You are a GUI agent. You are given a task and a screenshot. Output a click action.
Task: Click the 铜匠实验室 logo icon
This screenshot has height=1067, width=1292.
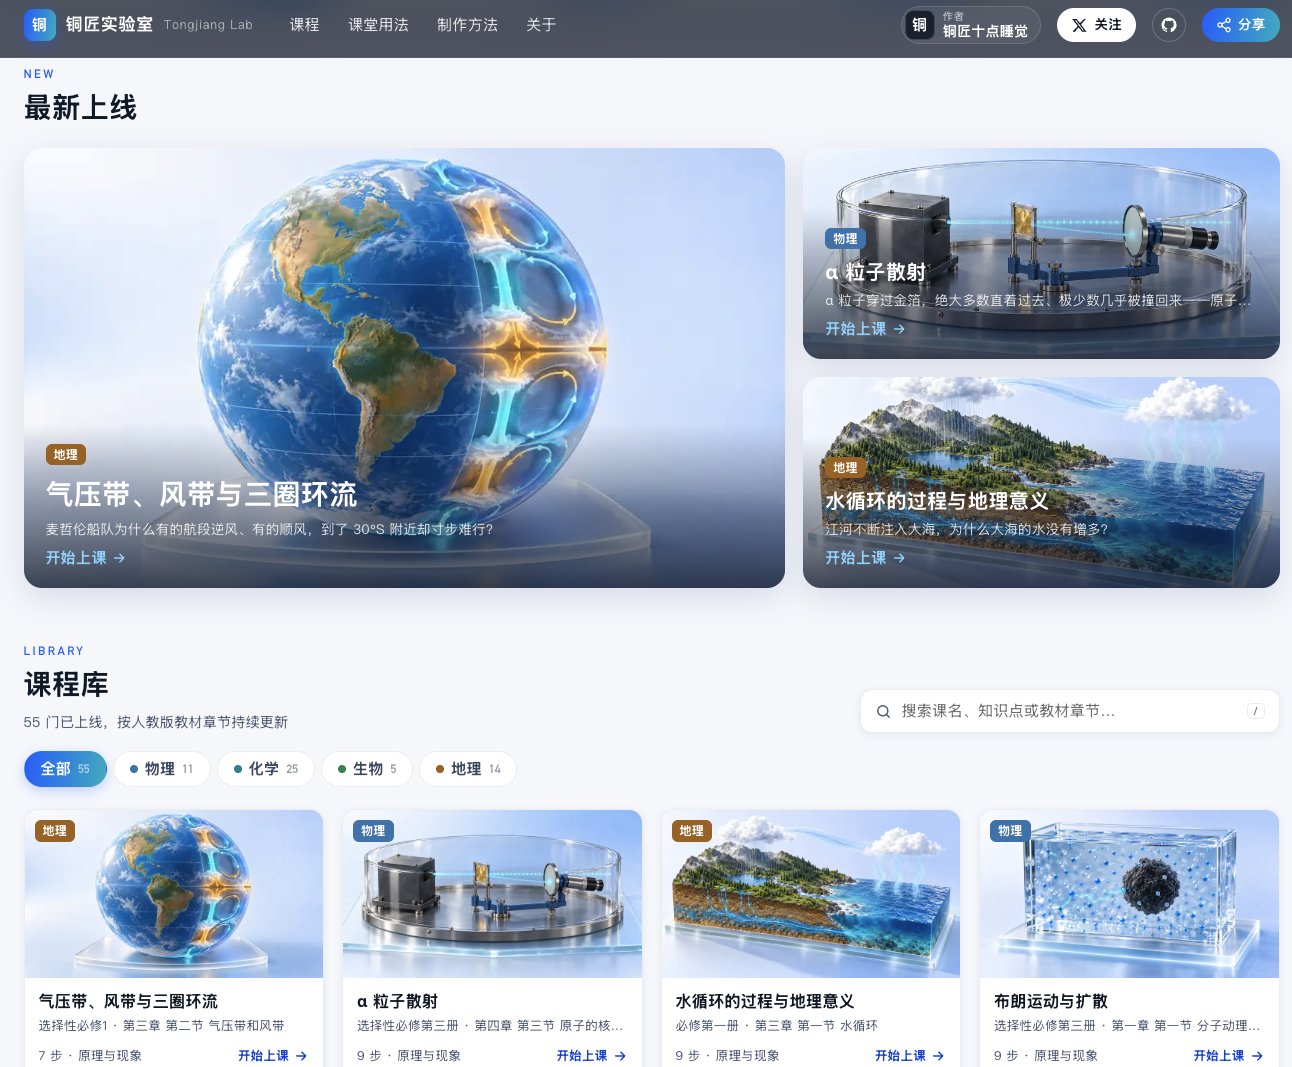coord(40,25)
